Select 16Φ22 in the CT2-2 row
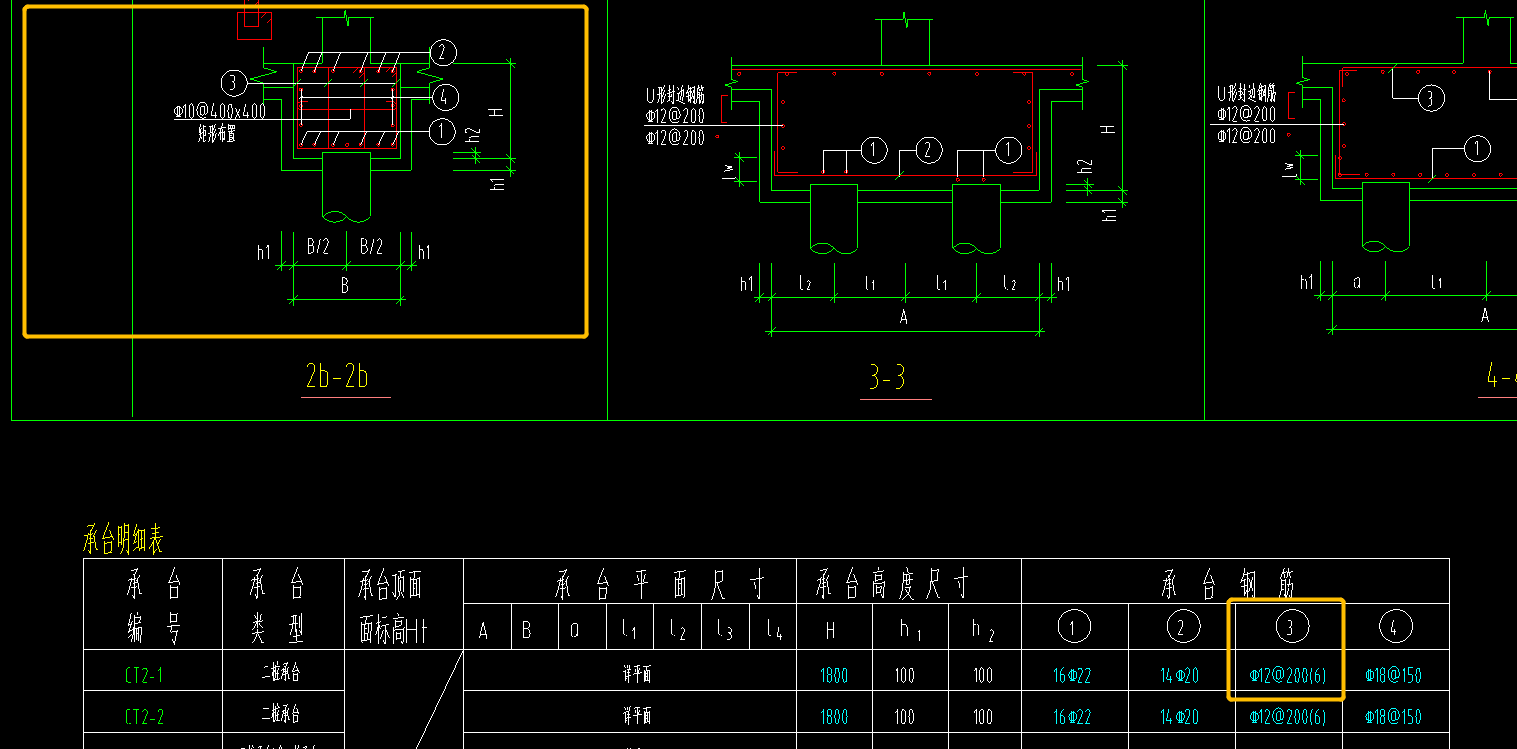 click(x=1072, y=717)
